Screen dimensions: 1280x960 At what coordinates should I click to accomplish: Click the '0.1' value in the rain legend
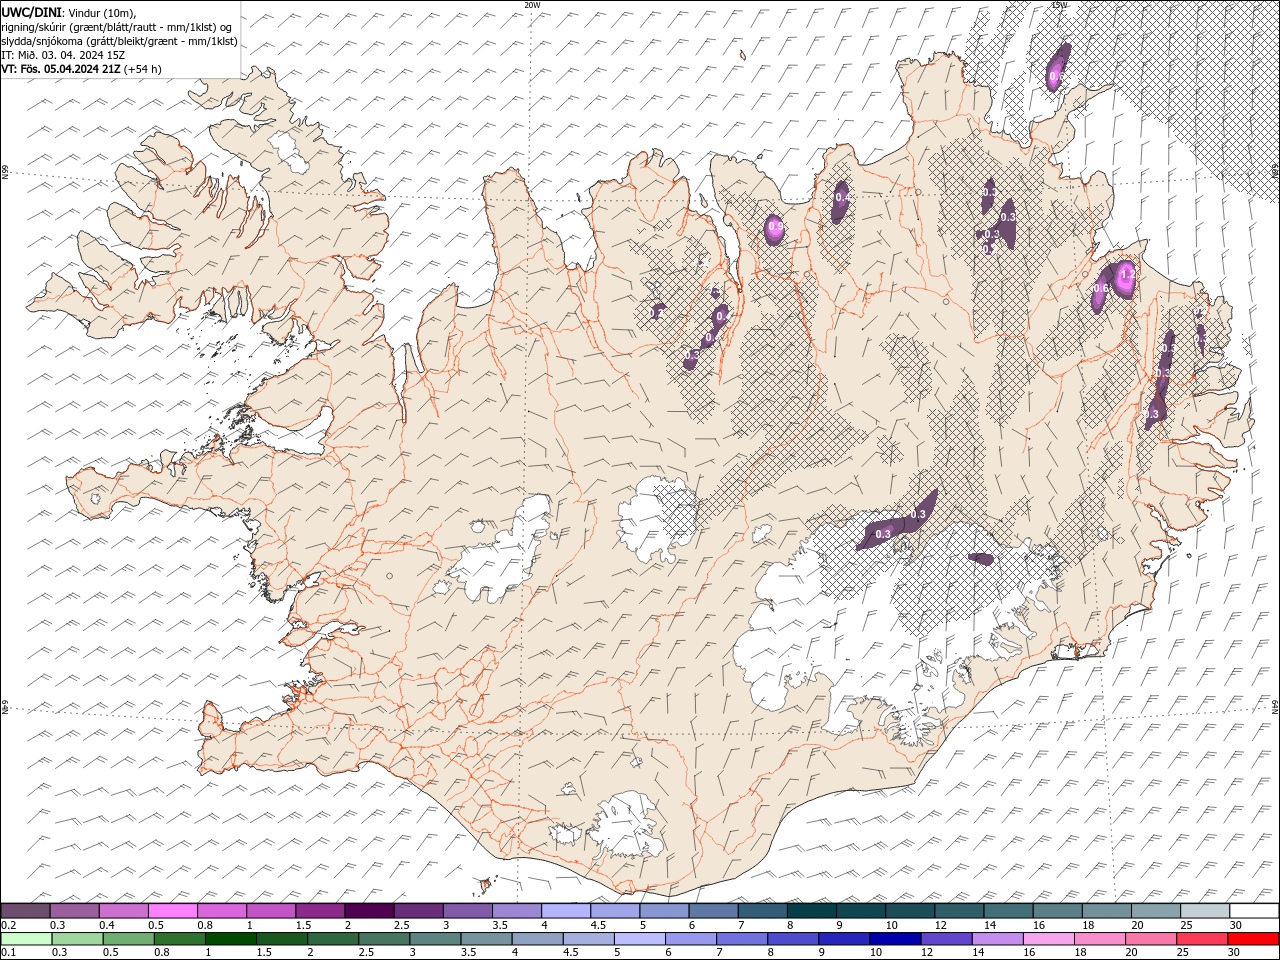click(9, 953)
